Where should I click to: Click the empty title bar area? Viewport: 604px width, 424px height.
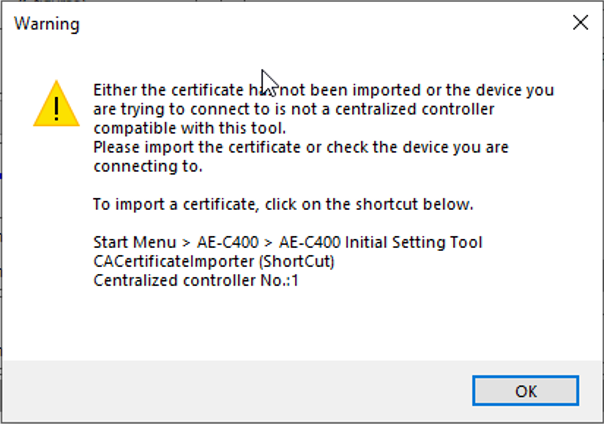(x=300, y=22)
